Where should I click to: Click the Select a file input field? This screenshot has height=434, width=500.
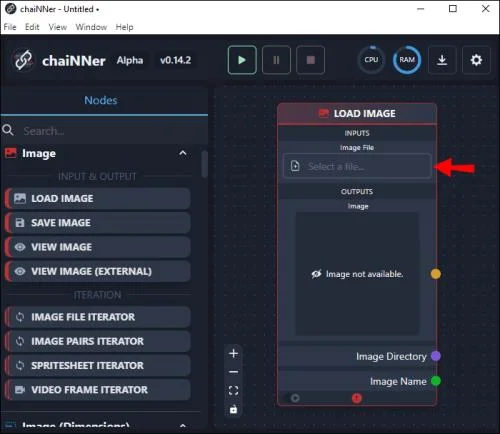[357, 166]
